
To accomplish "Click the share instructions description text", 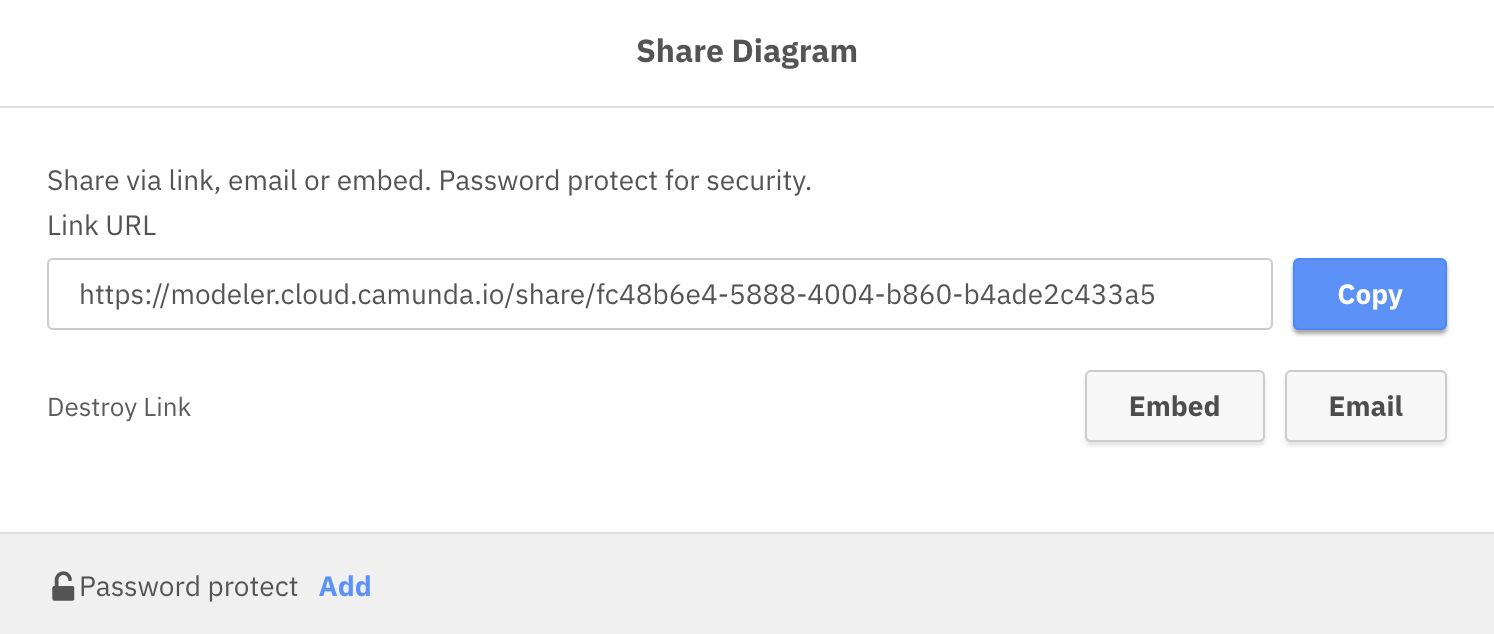I will [429, 182].
